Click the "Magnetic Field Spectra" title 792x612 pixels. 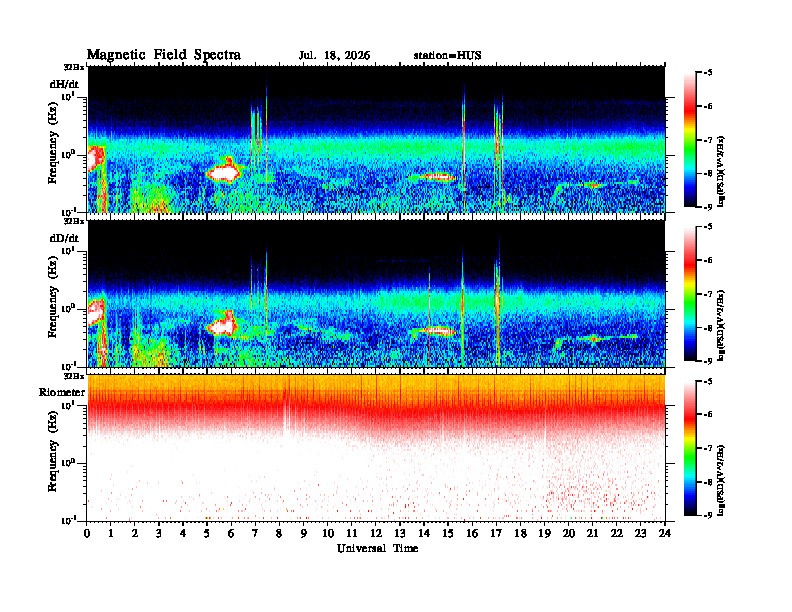164,55
